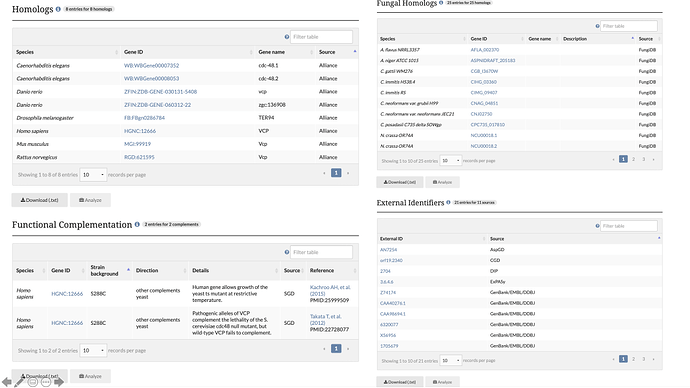
Task: Open AN7254 external identifier link
Action: pyautogui.click(x=388, y=249)
